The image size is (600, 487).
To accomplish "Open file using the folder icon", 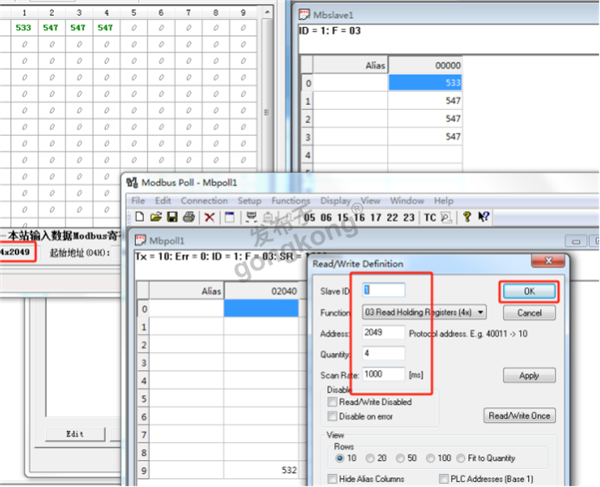I will point(156,217).
